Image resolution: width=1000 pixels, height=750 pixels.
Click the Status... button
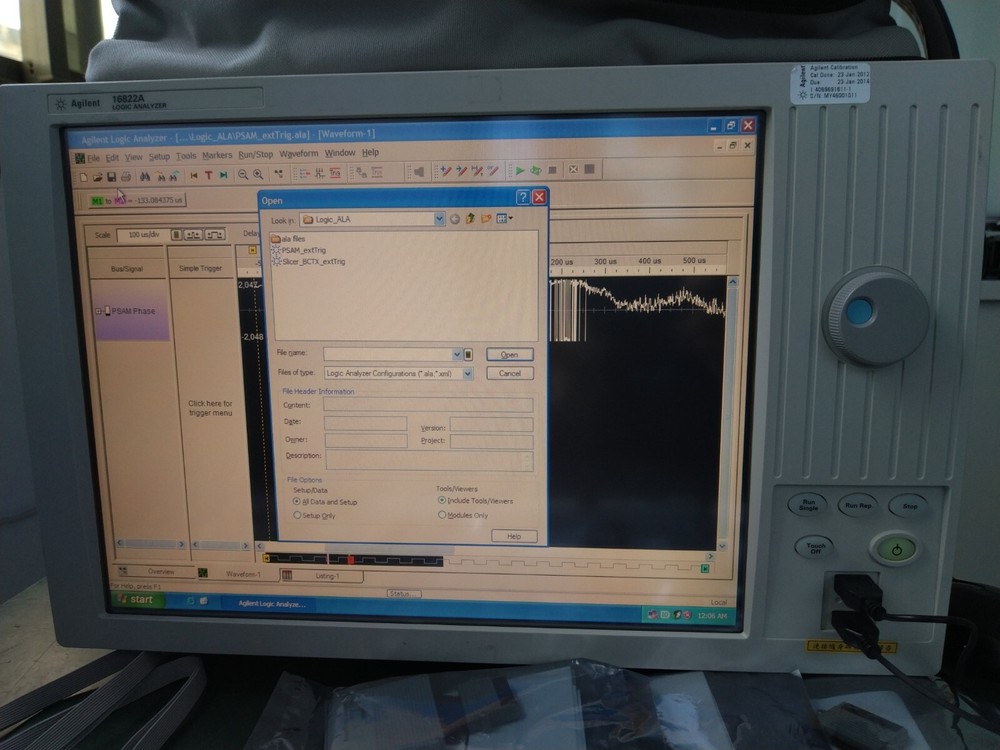click(404, 593)
